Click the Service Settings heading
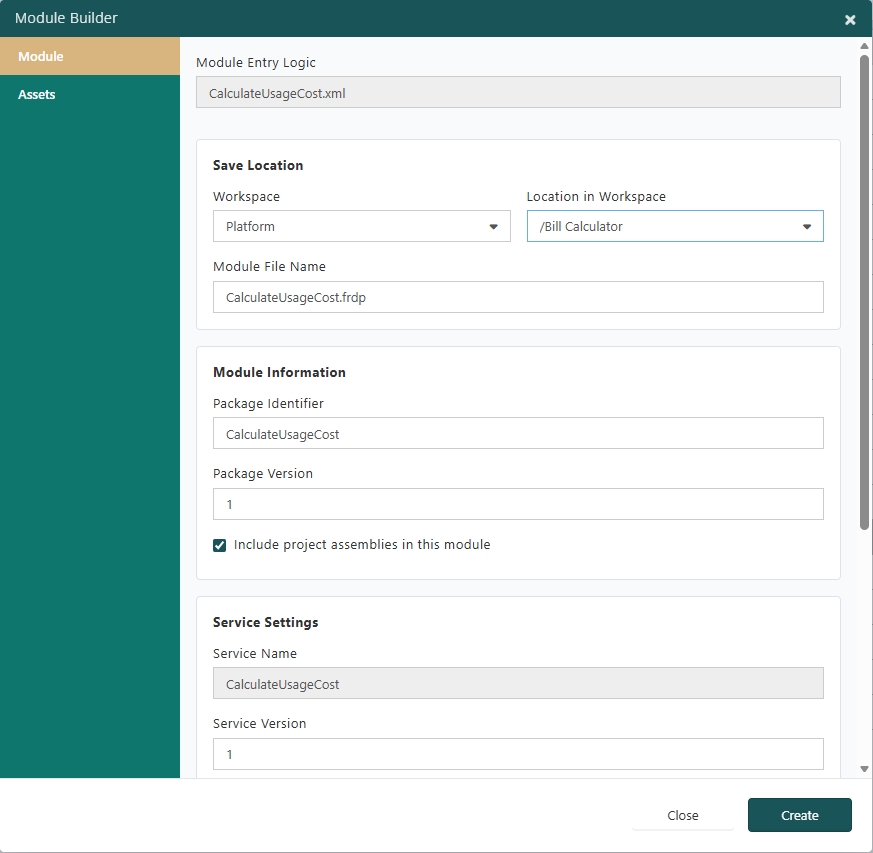 point(266,622)
